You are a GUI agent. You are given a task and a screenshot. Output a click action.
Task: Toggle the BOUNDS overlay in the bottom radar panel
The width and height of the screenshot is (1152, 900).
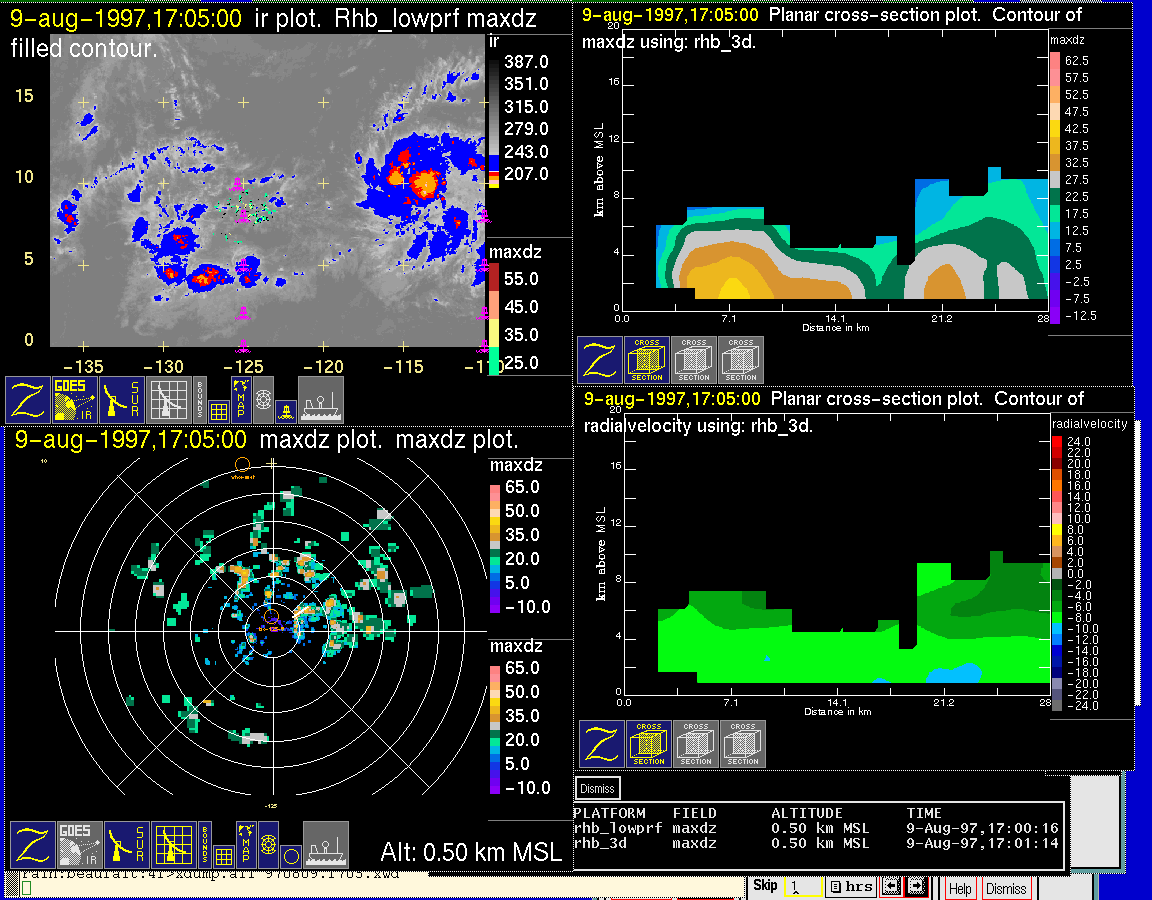tap(205, 845)
